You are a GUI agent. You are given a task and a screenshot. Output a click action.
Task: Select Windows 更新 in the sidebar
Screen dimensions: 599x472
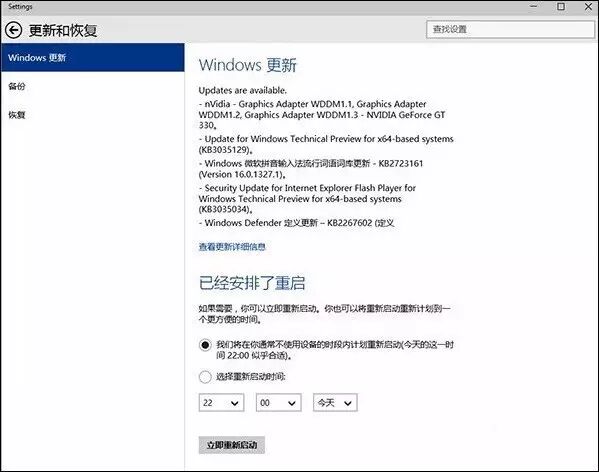[92, 58]
